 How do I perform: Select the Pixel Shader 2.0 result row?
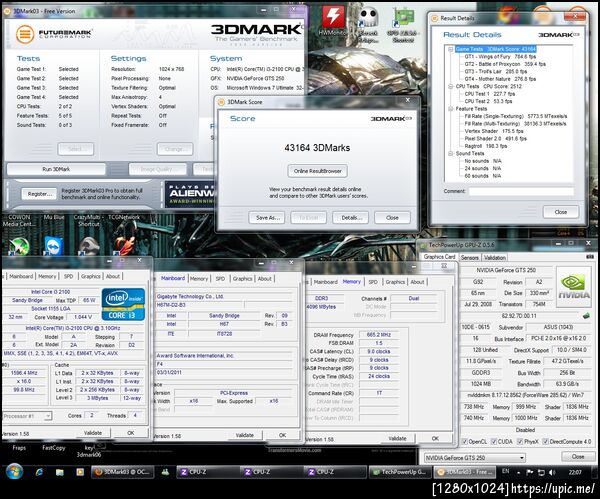[x=496, y=139]
